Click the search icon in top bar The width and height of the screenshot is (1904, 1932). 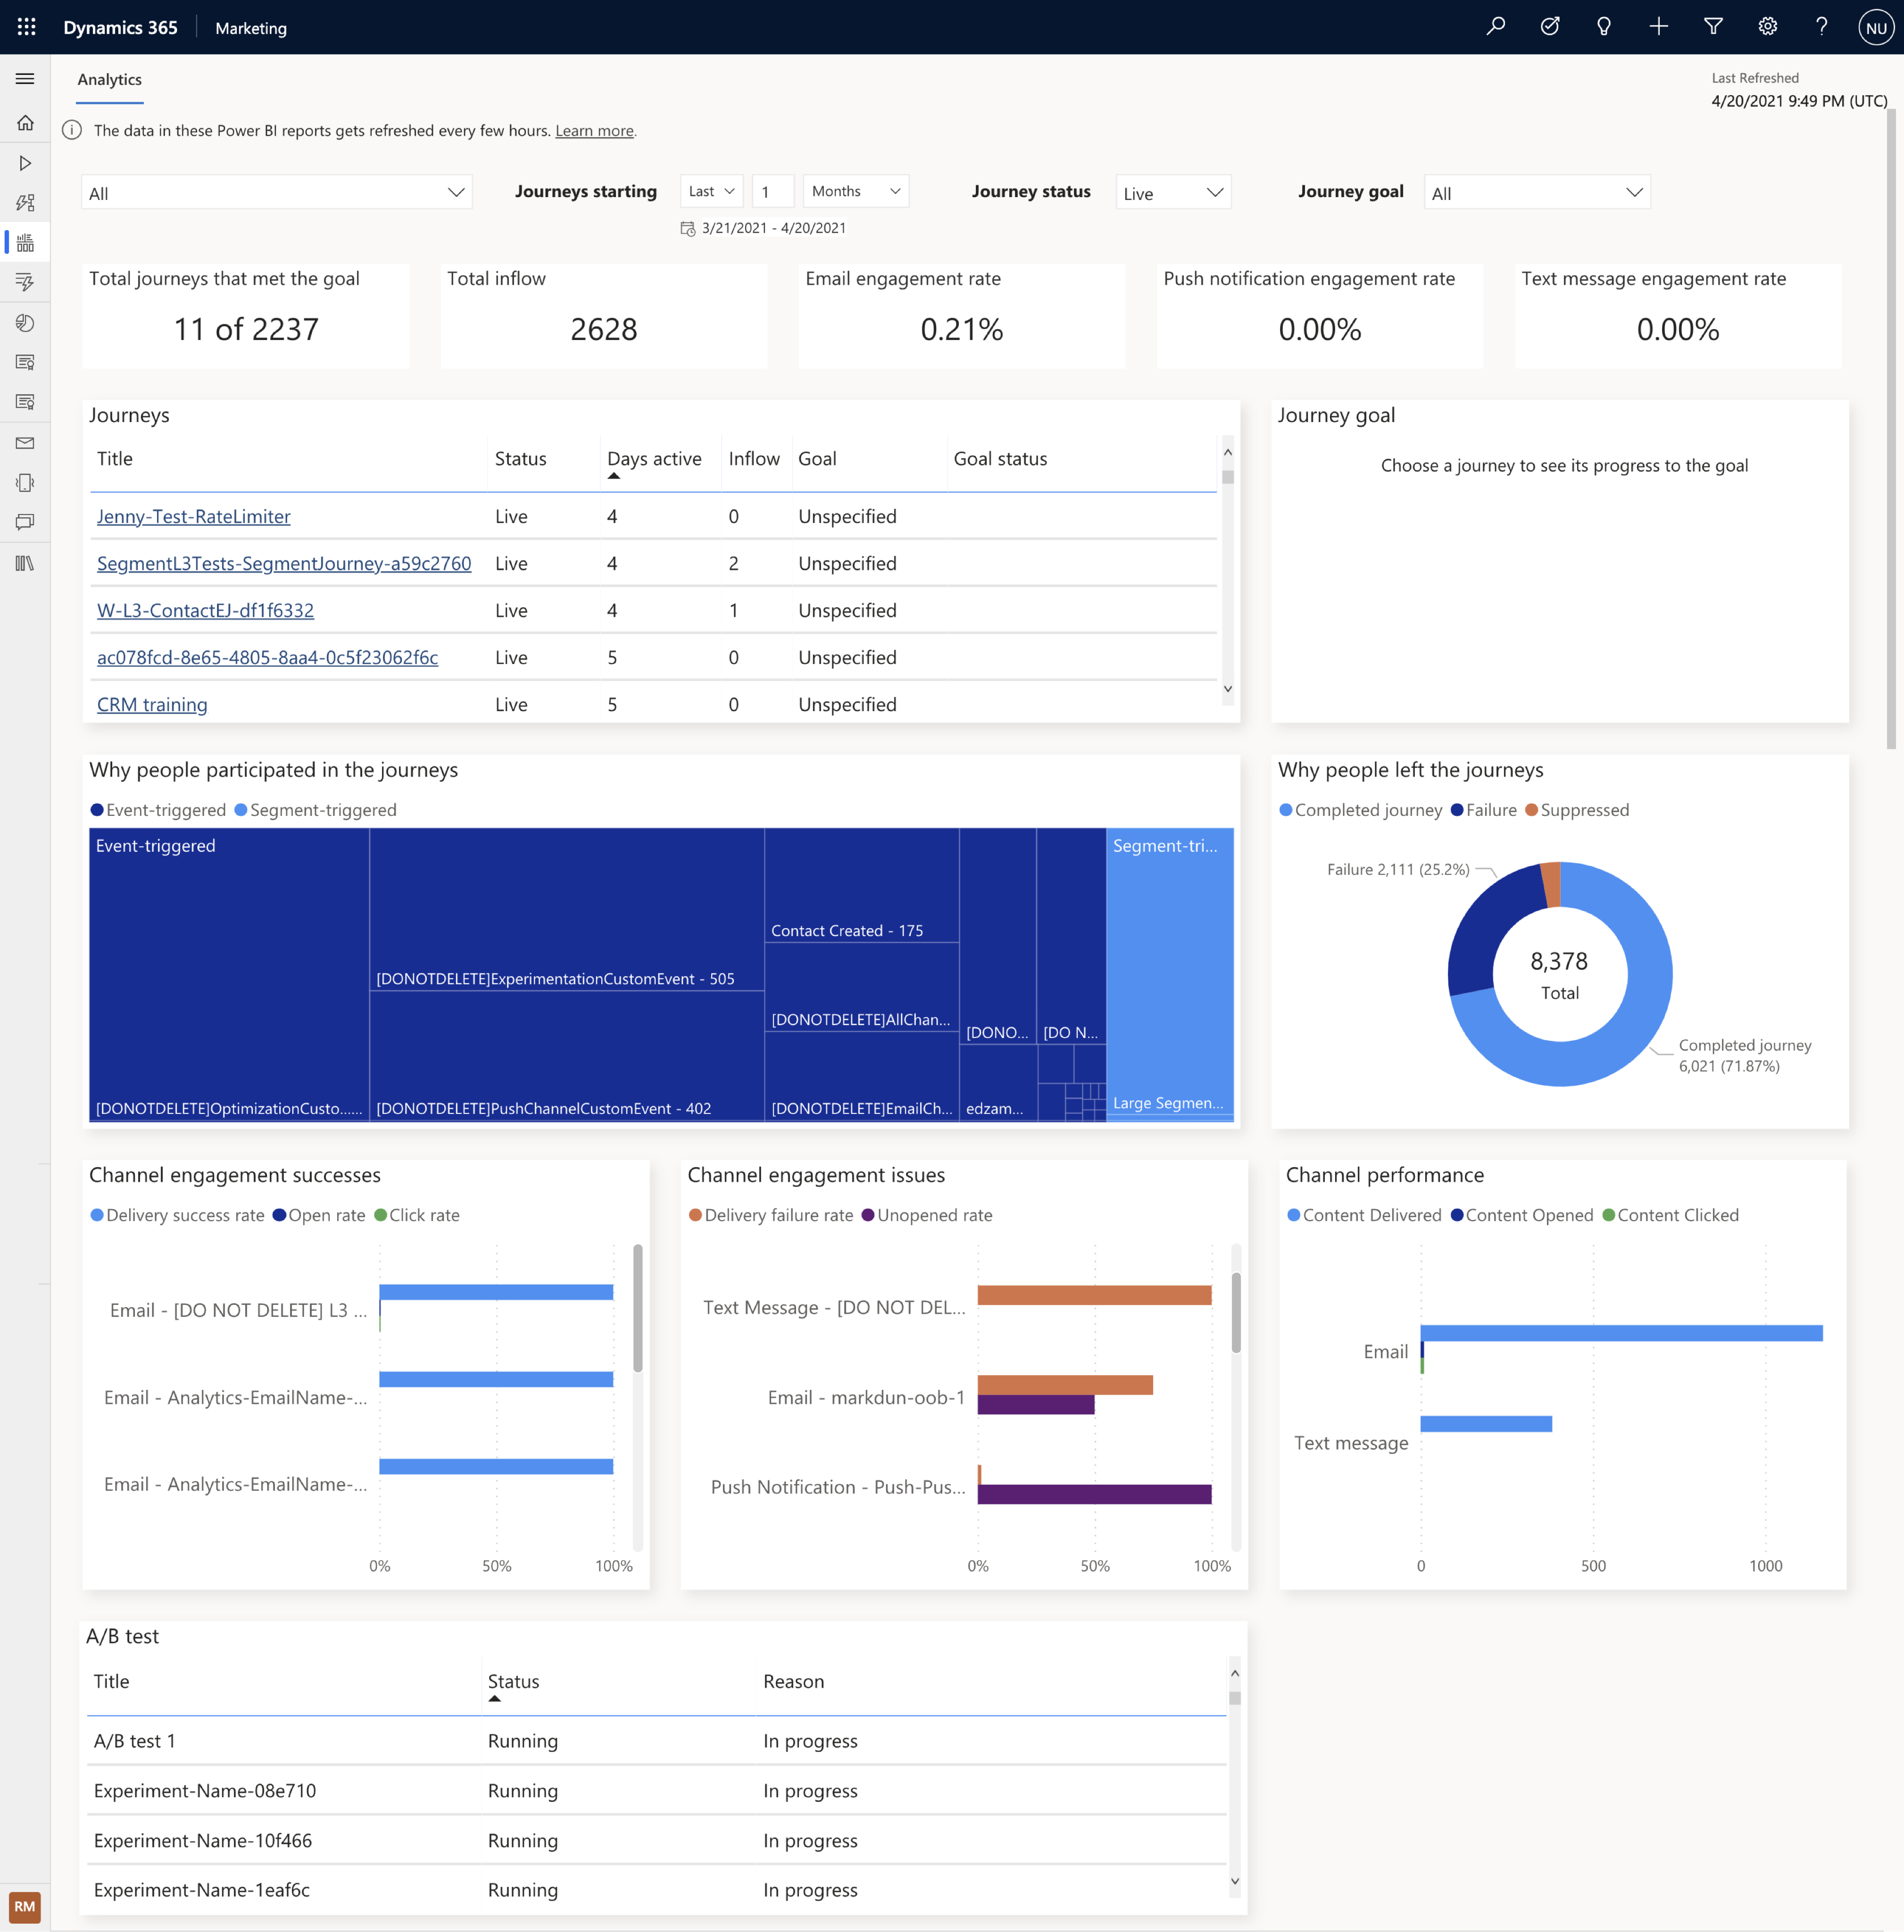coord(1496,27)
